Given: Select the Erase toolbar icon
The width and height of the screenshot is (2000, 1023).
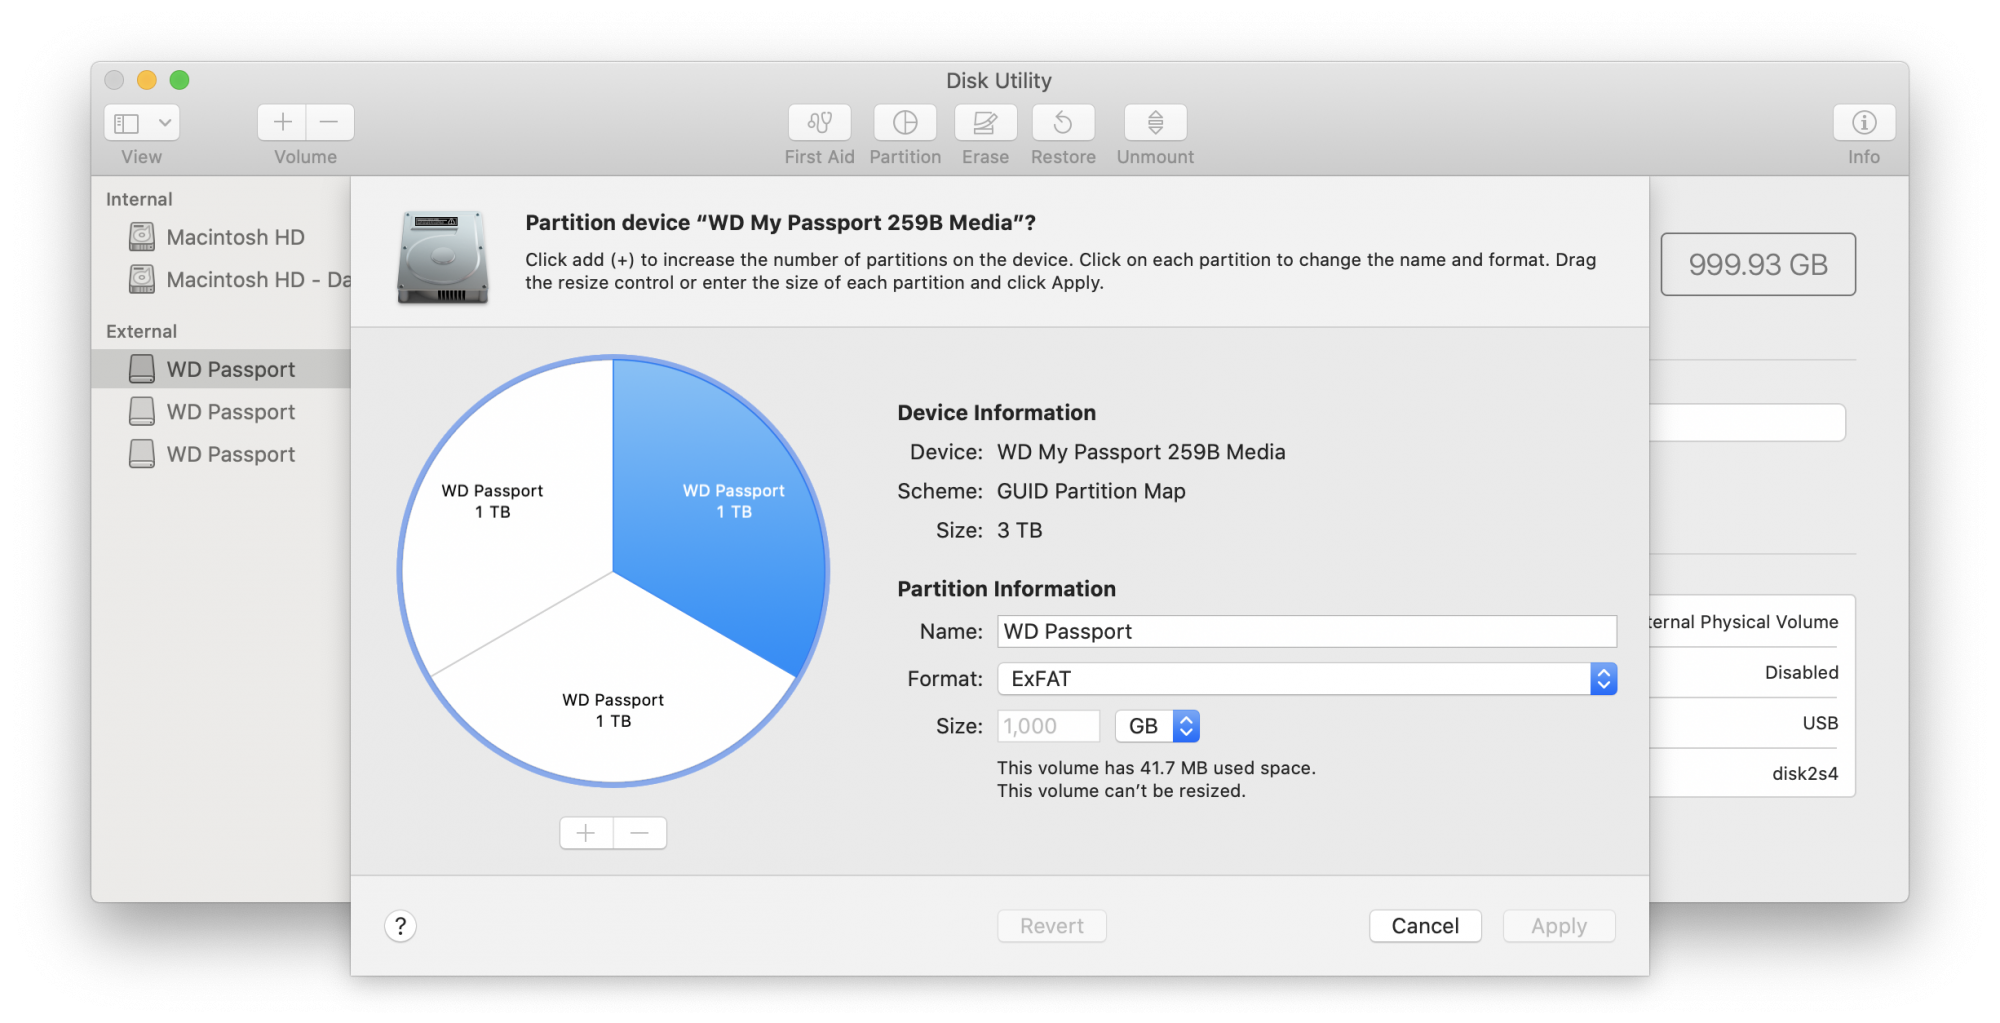Looking at the screenshot, I should pos(985,122).
